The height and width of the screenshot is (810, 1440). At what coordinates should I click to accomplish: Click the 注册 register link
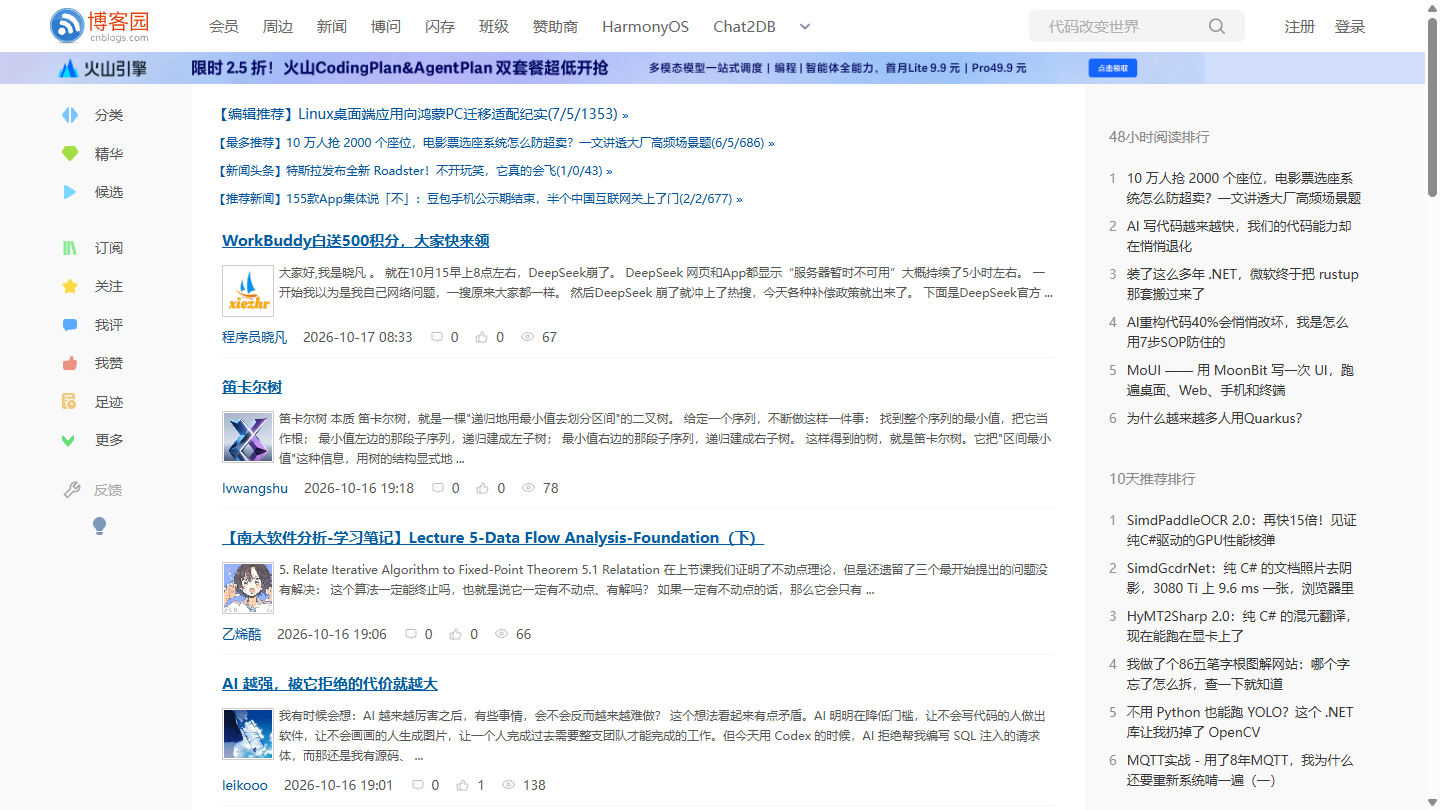(1300, 27)
